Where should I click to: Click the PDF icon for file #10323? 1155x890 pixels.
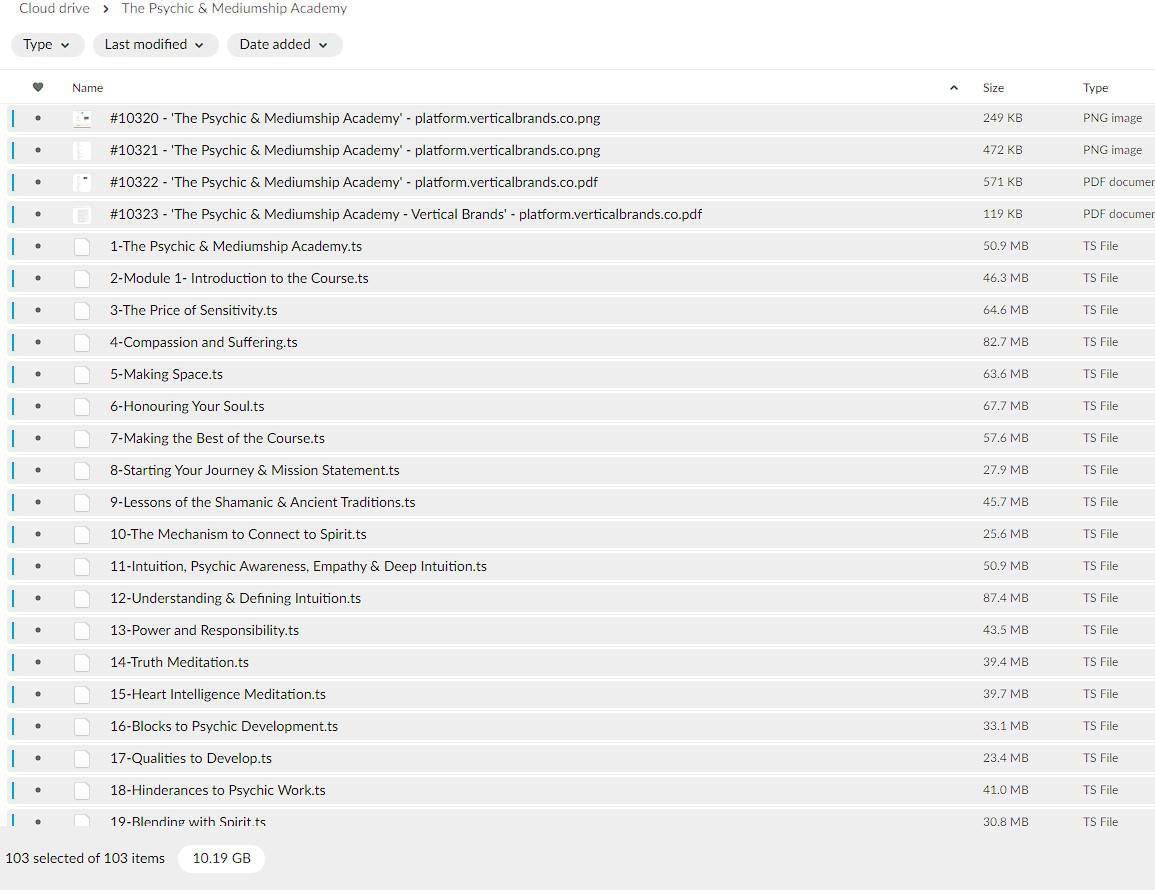[x=82, y=215]
